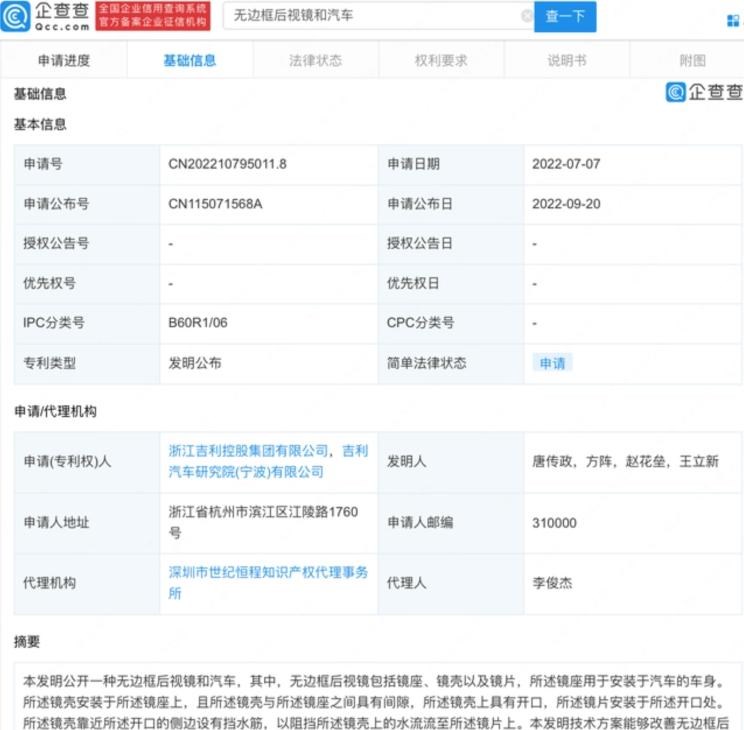Viewport: 744px width, 730px height.
Task: Click the 摘要 section heading
Action: [27, 642]
